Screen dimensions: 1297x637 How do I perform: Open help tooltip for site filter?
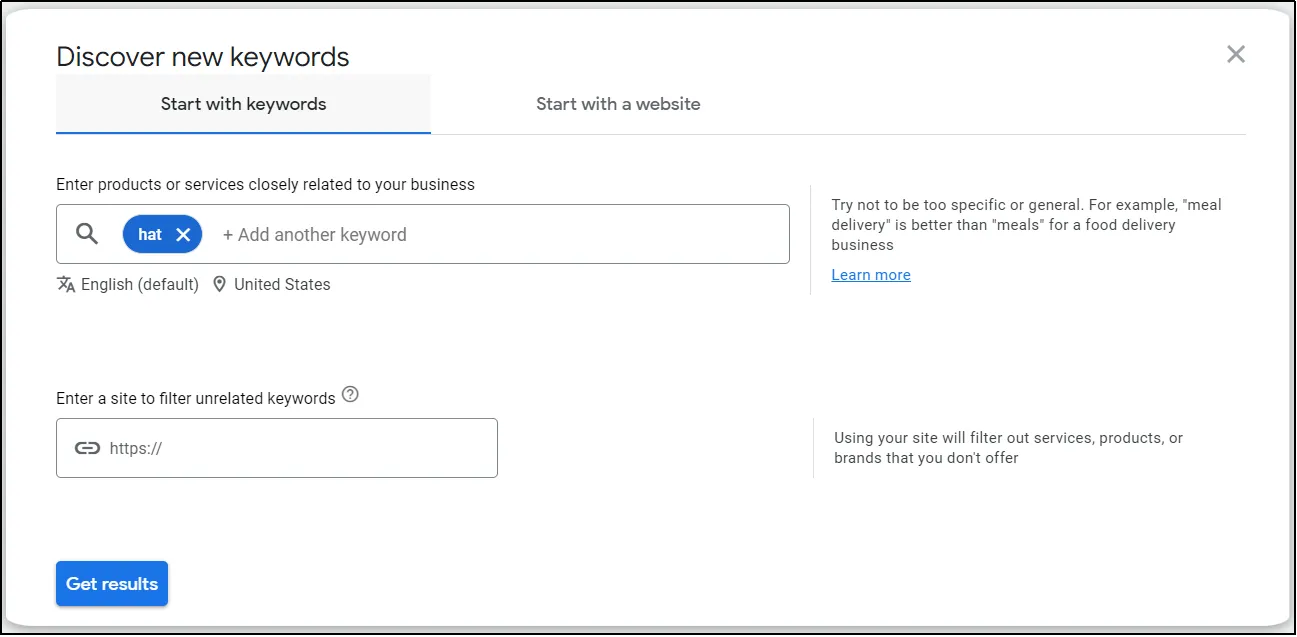tap(350, 395)
